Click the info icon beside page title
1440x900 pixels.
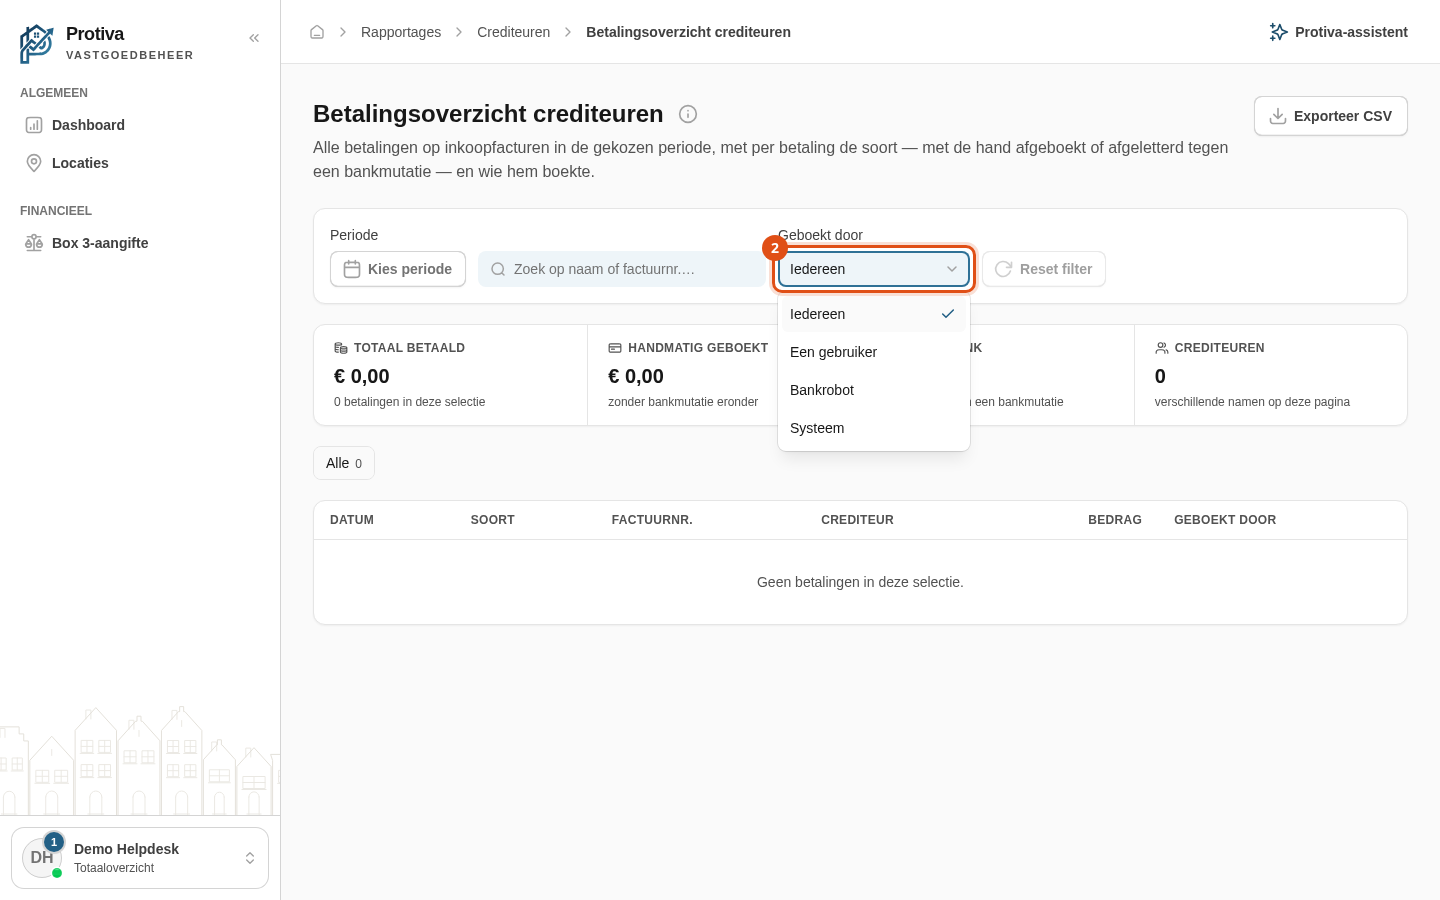[x=688, y=114]
